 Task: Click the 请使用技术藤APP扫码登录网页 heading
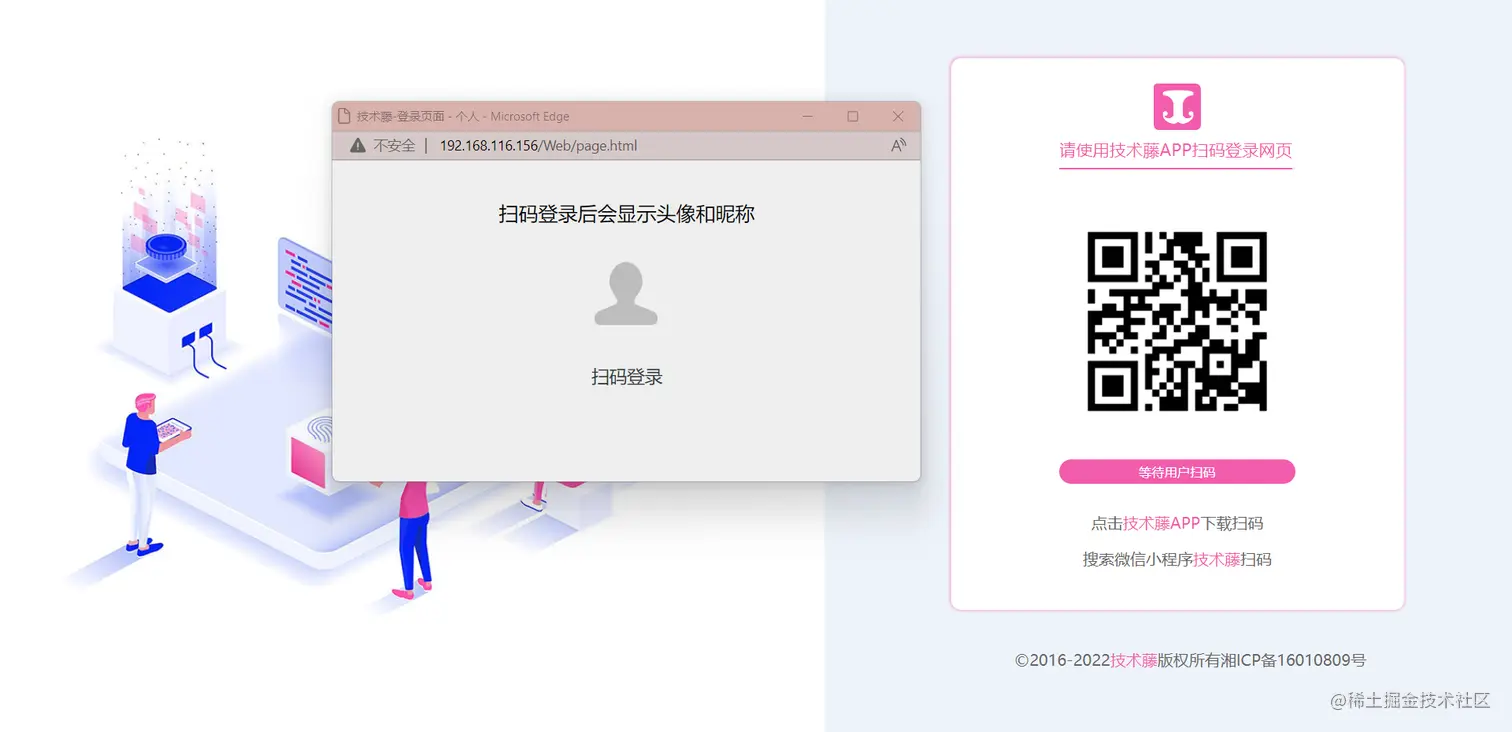(1176, 151)
